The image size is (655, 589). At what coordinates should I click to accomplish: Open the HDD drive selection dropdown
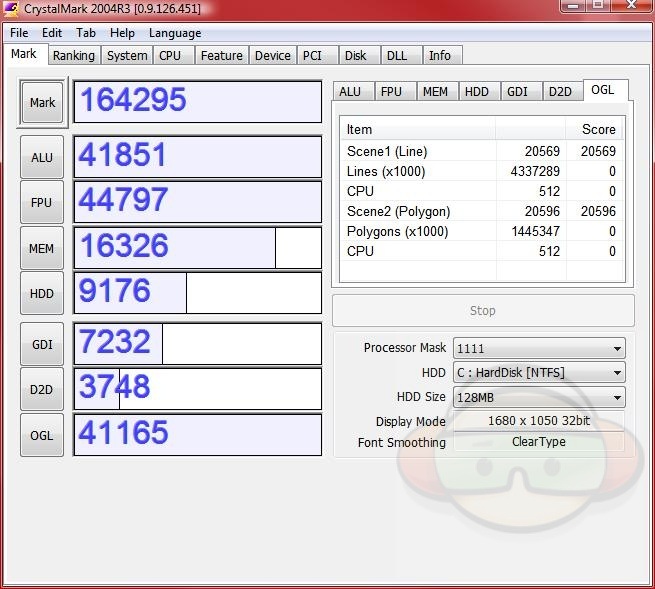(538, 373)
